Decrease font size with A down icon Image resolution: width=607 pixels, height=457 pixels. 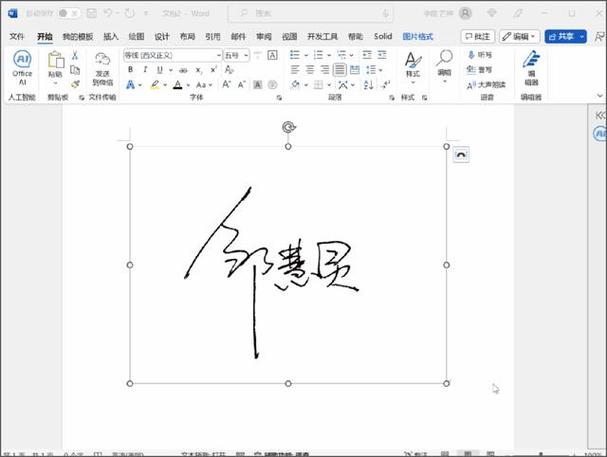coord(242,84)
